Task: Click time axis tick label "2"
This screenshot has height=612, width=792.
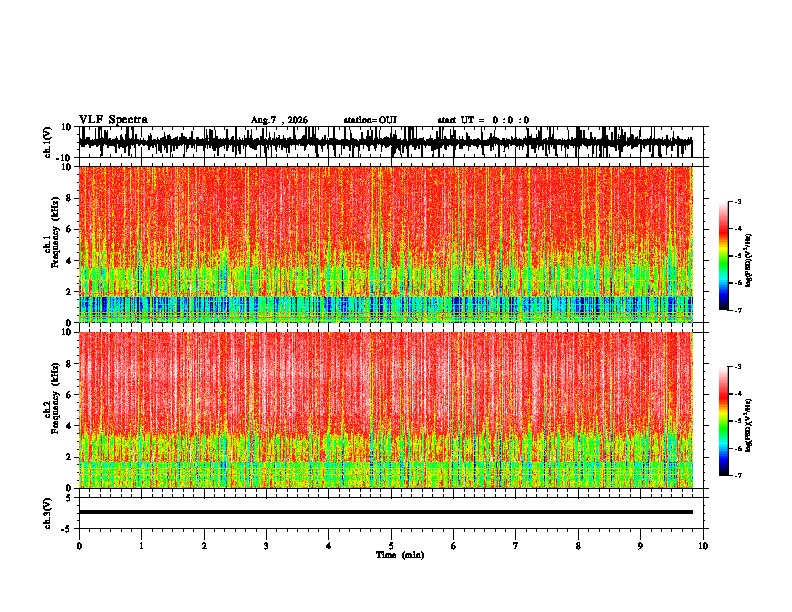Action: [x=204, y=546]
